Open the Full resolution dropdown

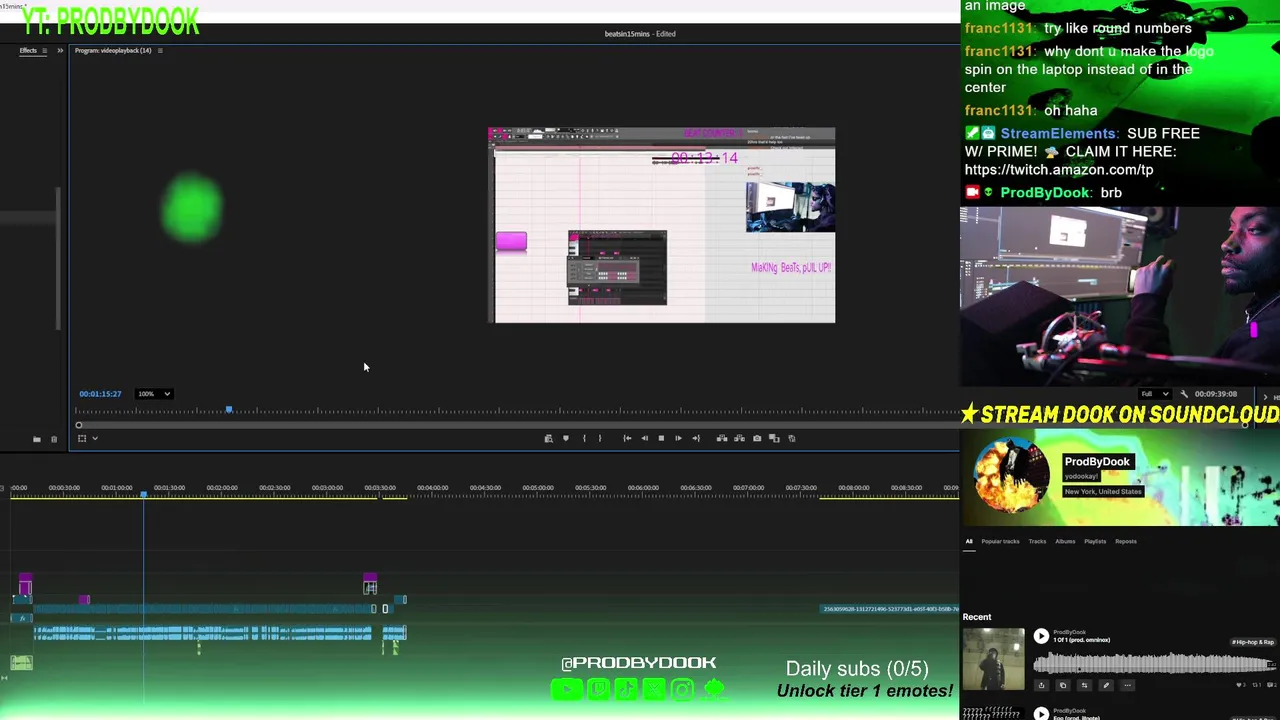[1155, 393]
